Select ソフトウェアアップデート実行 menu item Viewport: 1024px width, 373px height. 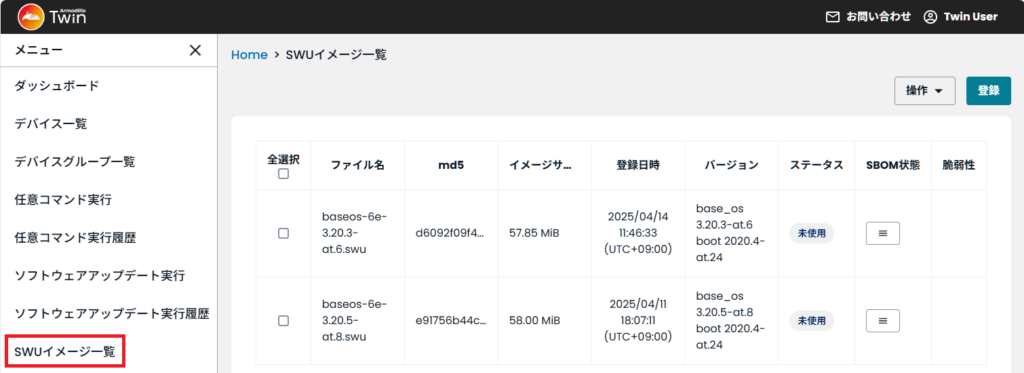tap(100, 276)
